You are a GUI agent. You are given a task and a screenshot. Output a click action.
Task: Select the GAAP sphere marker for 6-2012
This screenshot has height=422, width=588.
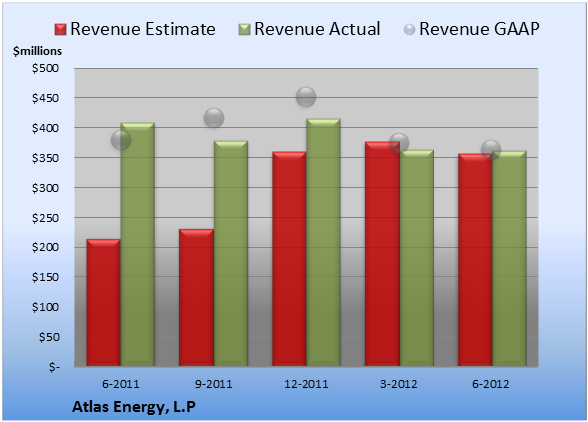pyautogui.click(x=491, y=150)
